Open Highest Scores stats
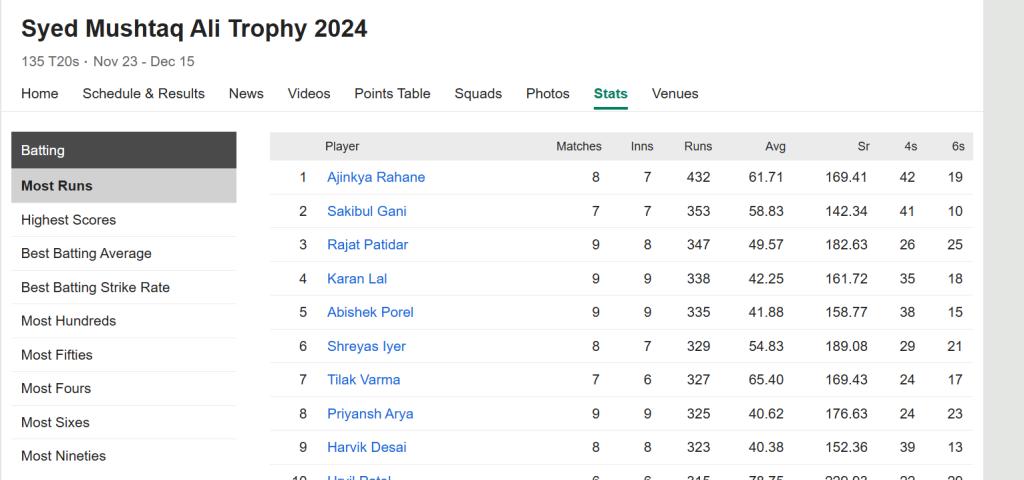1024x480 pixels. 123,220
